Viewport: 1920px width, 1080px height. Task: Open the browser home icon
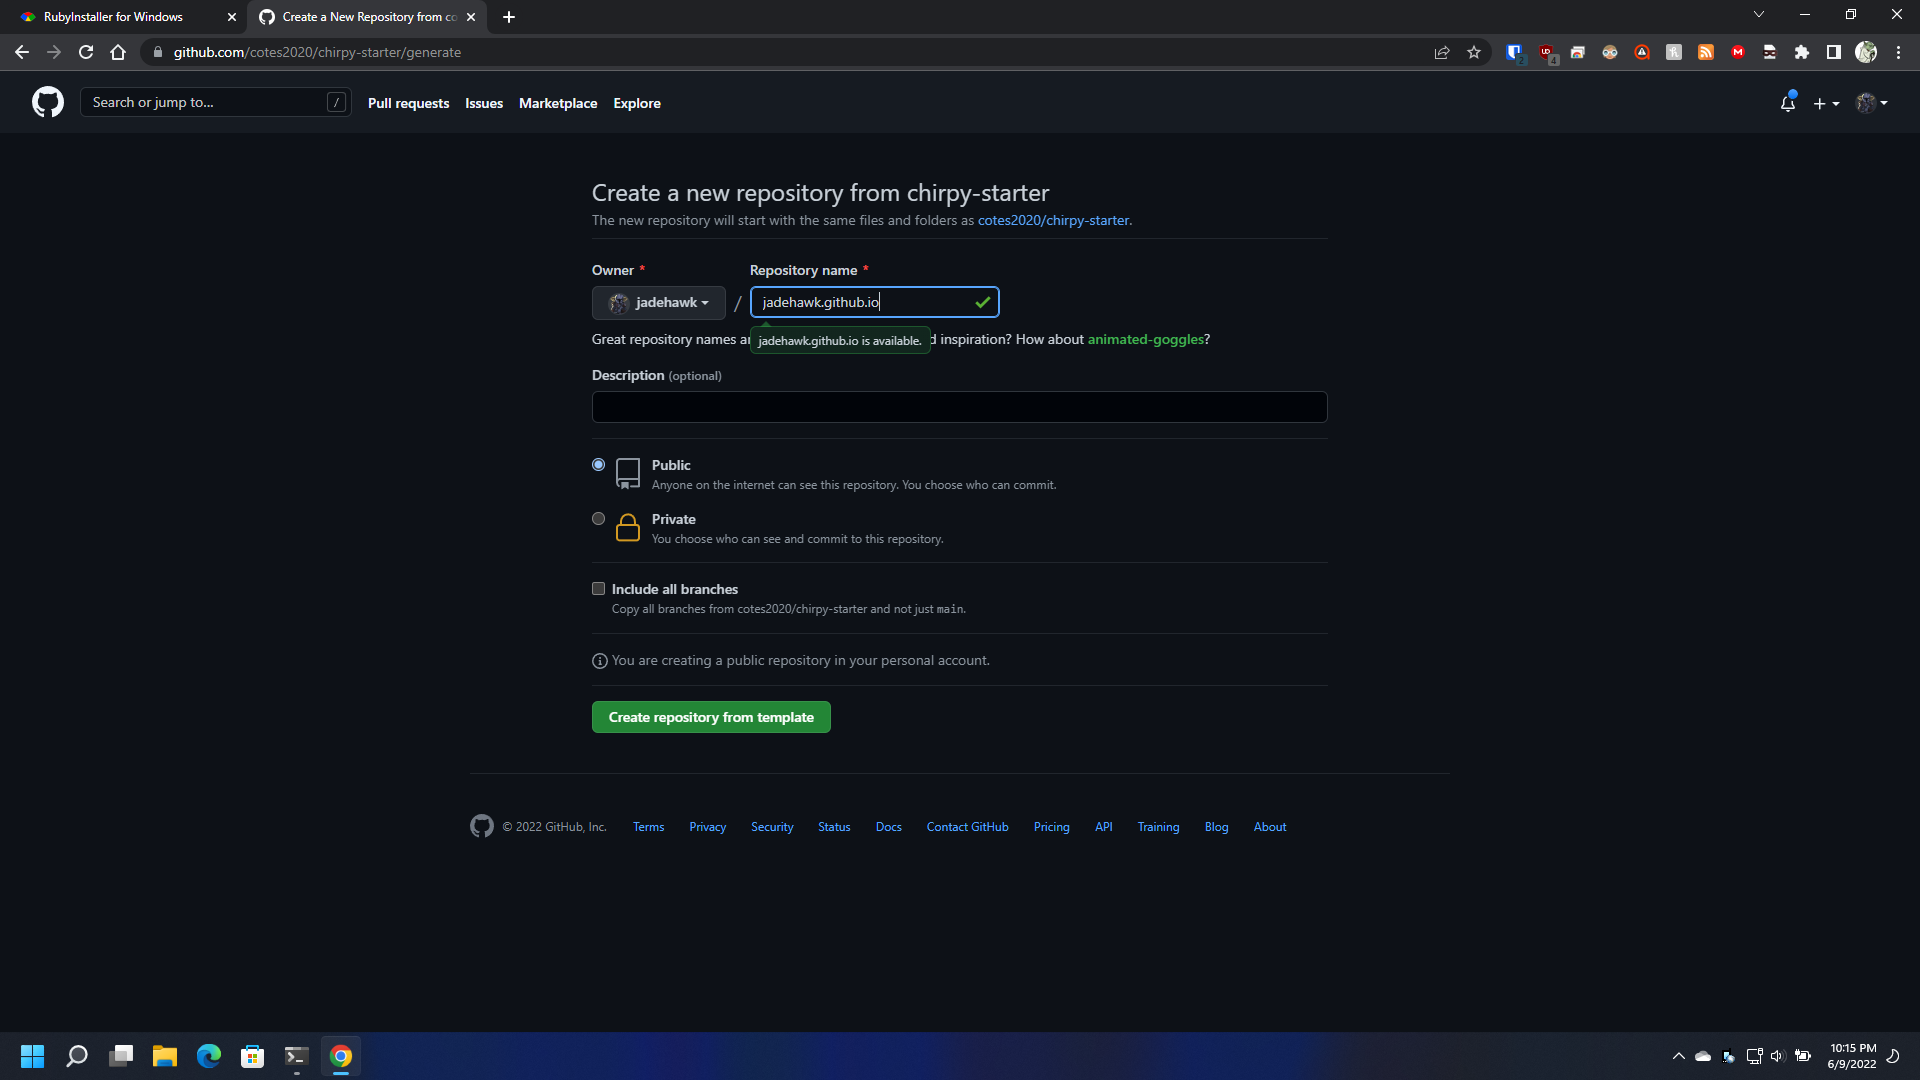pos(118,52)
